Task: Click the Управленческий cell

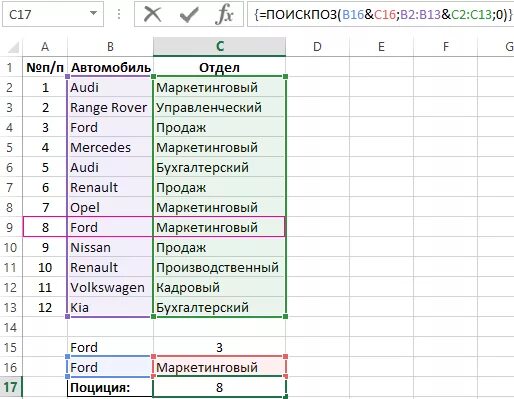Action: 219,107
